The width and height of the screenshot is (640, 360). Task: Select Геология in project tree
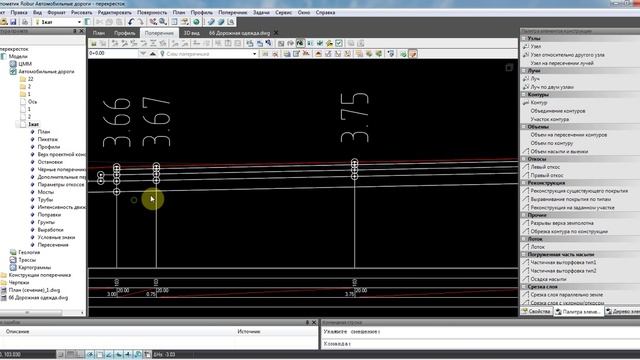pyautogui.click(x=29, y=252)
